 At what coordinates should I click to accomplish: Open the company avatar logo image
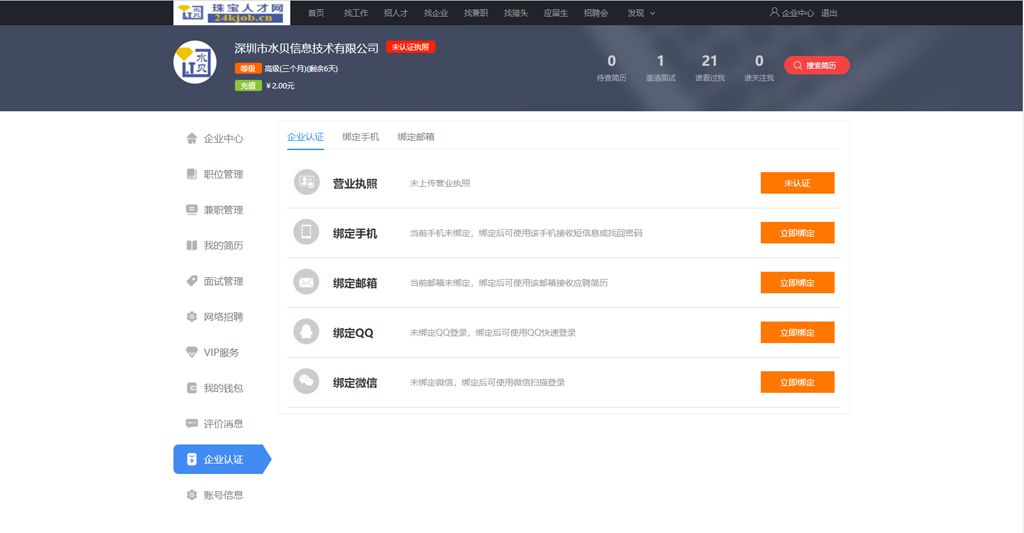pyautogui.click(x=195, y=62)
